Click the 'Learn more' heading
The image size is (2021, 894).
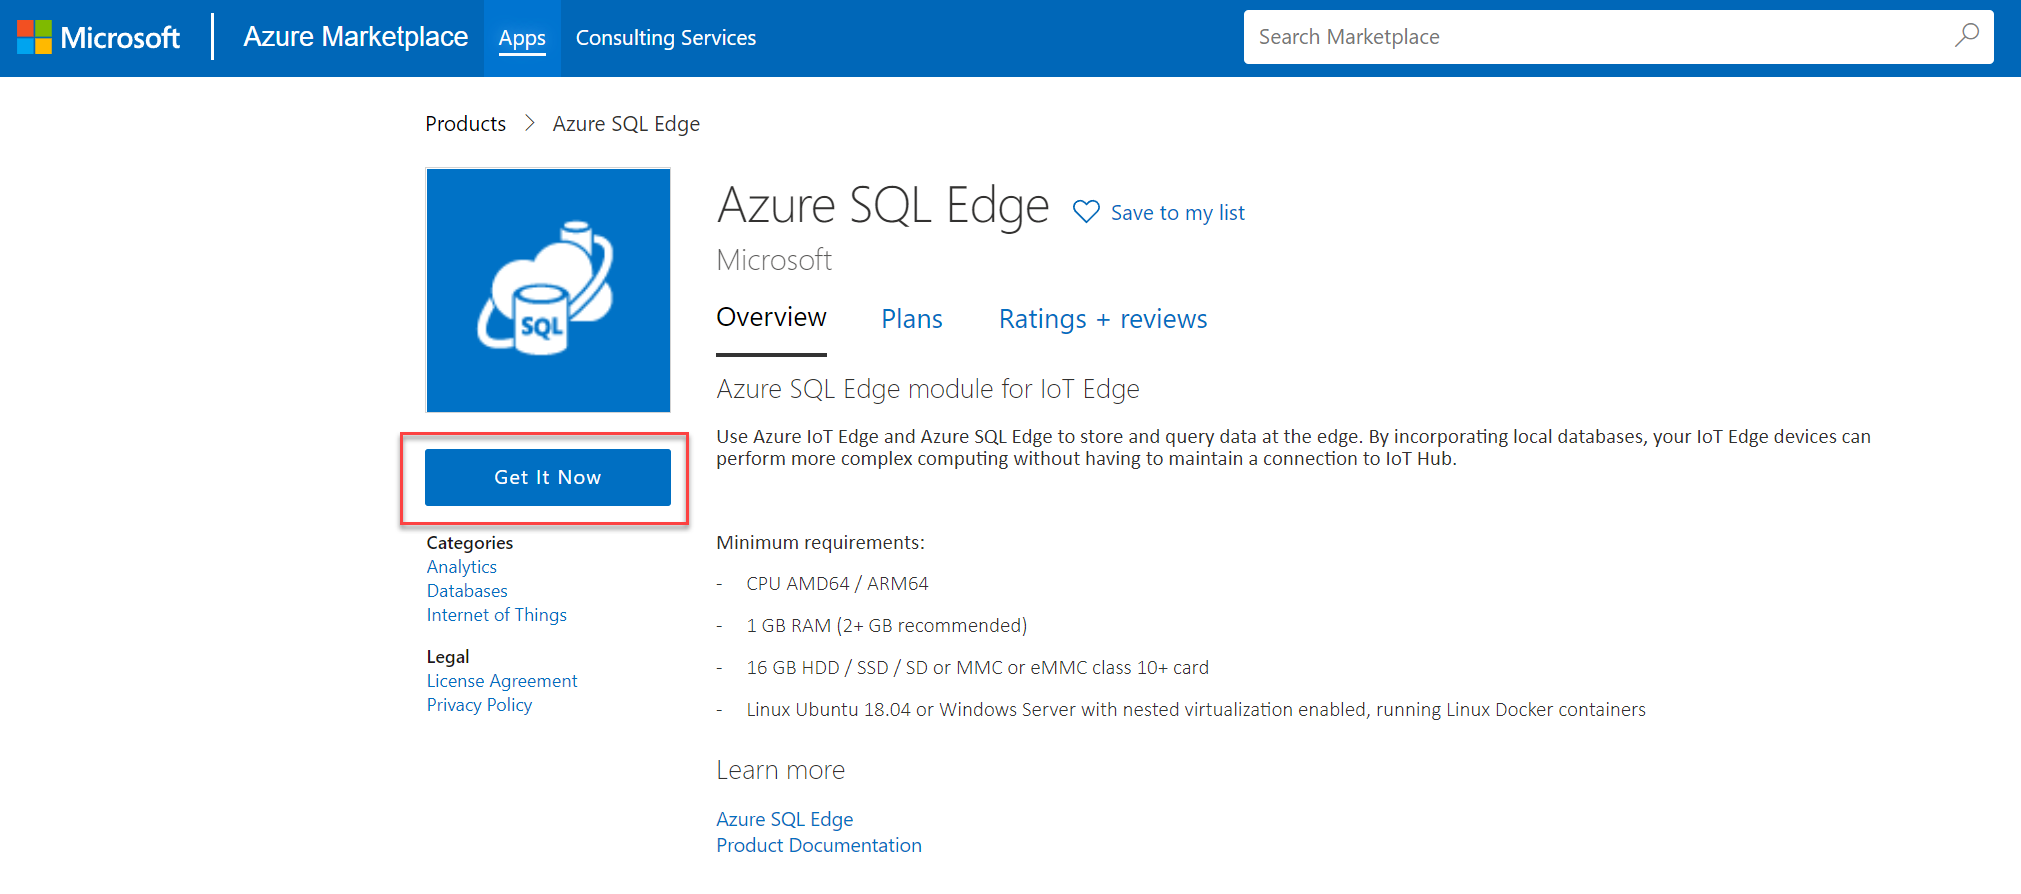tap(781, 770)
